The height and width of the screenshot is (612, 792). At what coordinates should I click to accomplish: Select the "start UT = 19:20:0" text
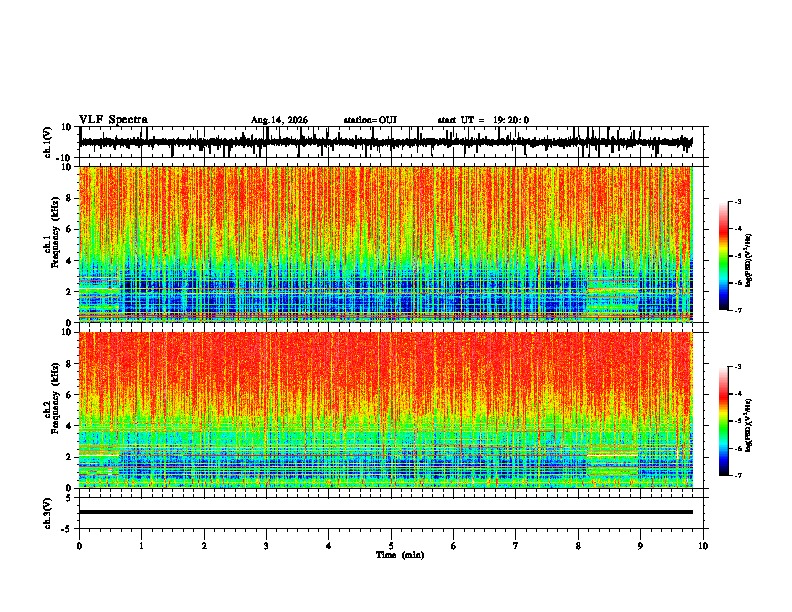483,120
